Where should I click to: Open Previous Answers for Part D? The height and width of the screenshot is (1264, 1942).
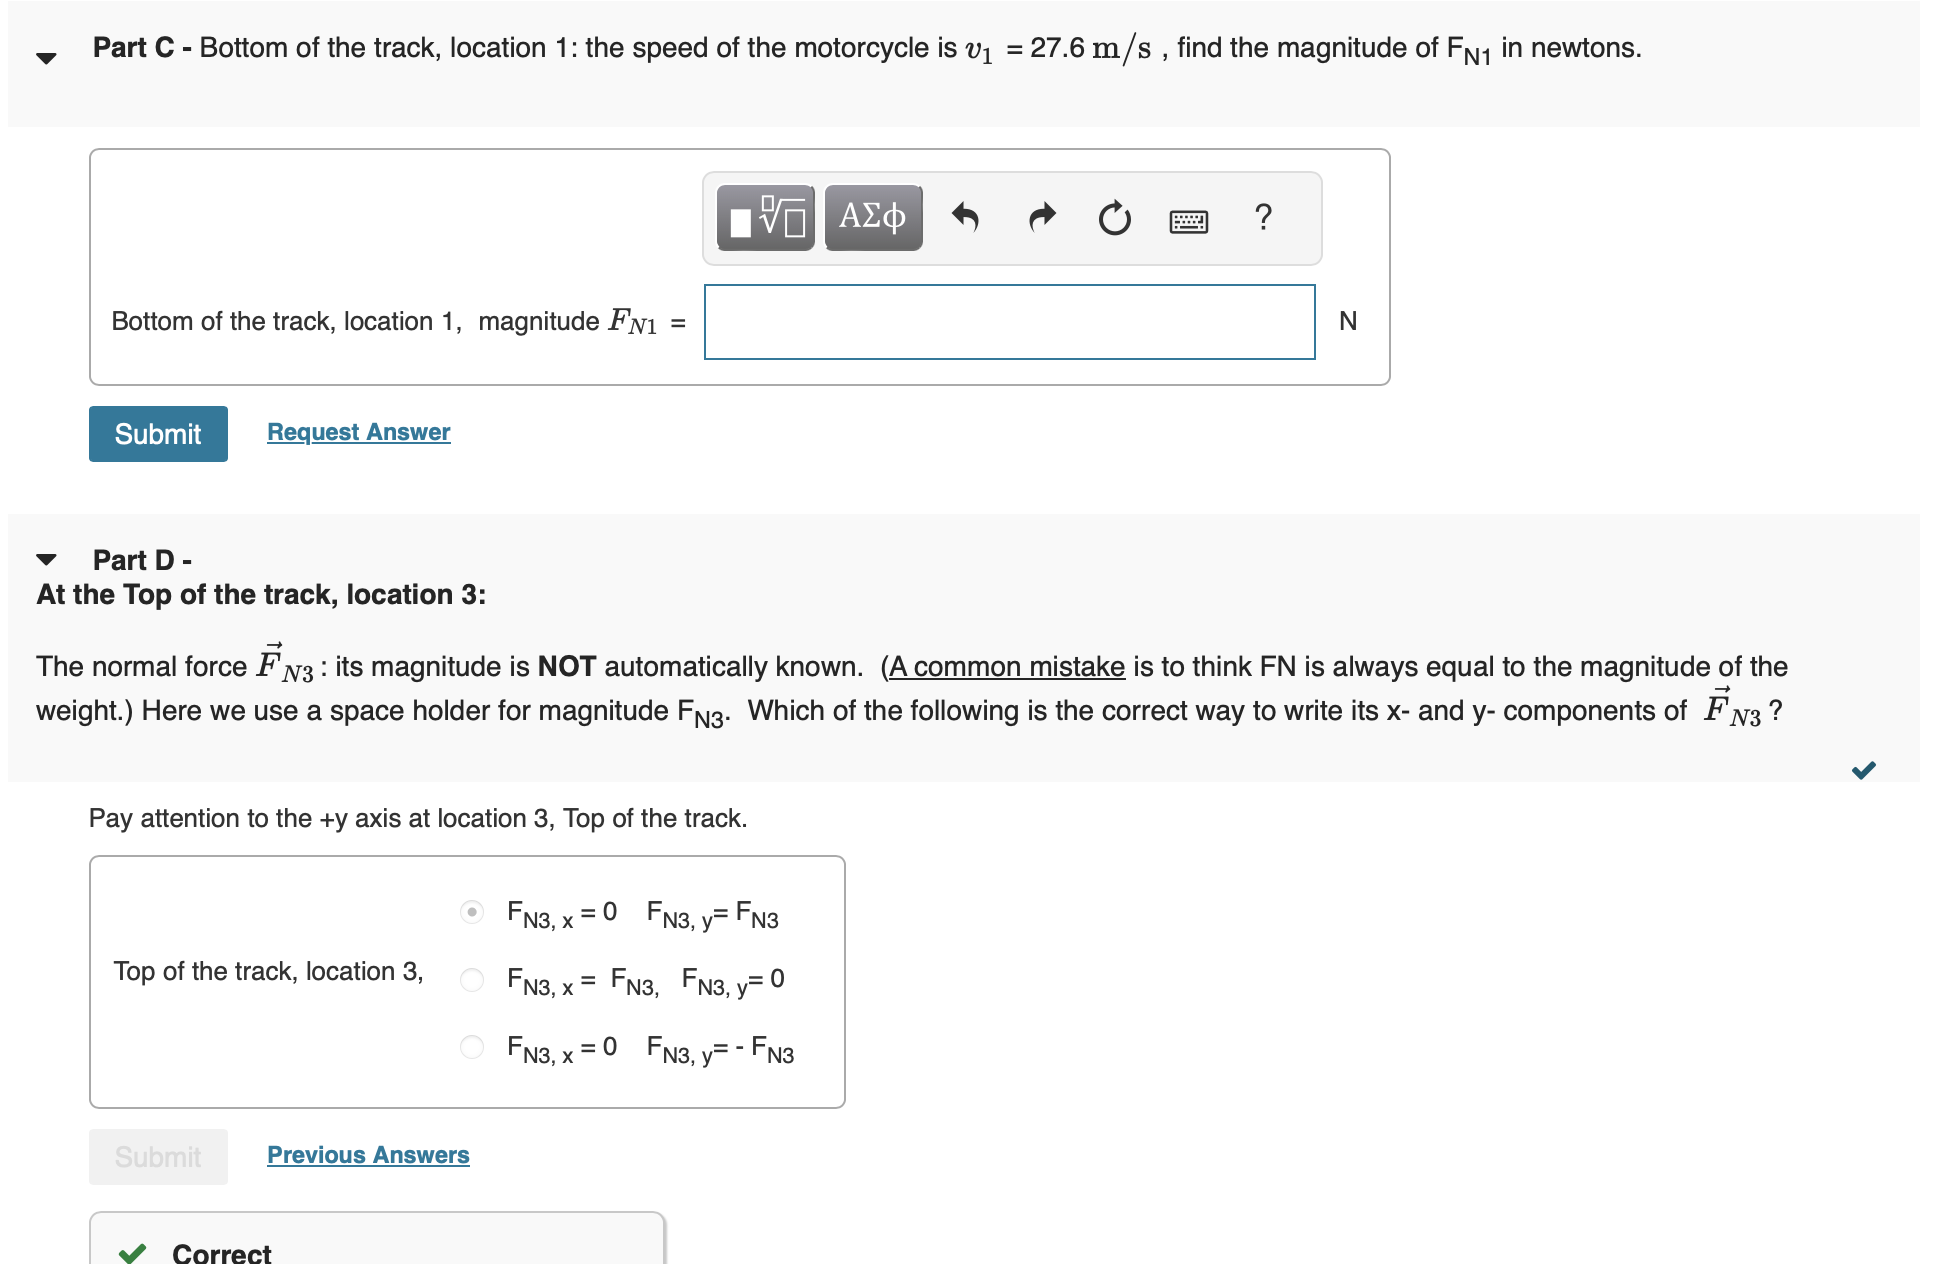click(x=367, y=1154)
